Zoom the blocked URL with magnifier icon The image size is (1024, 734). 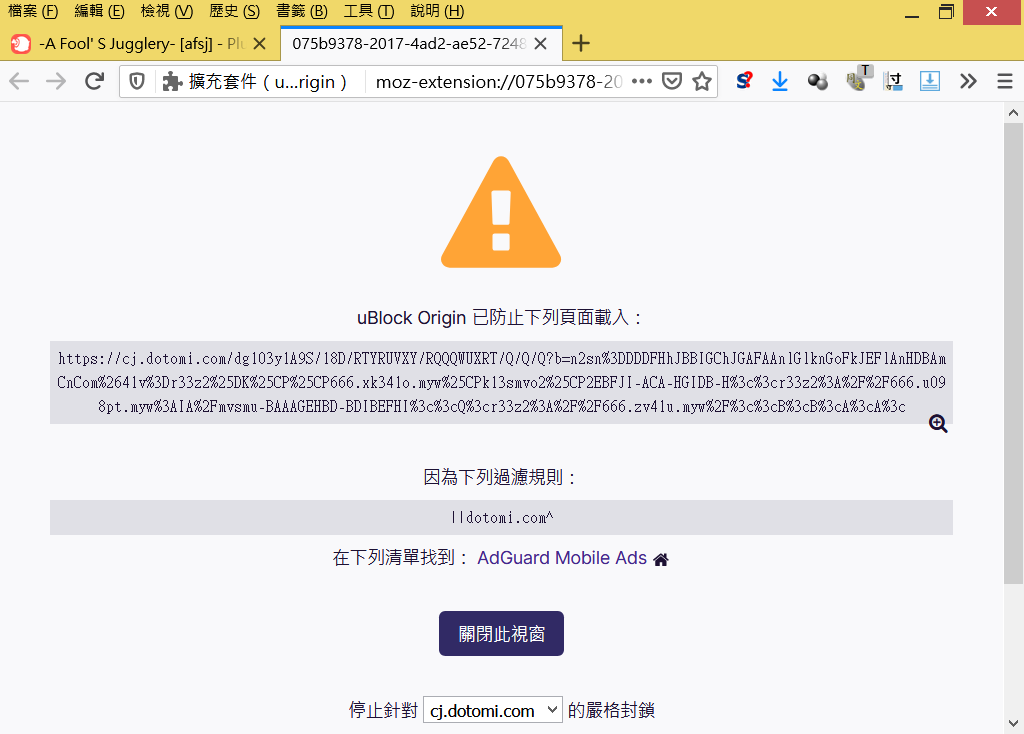938,424
